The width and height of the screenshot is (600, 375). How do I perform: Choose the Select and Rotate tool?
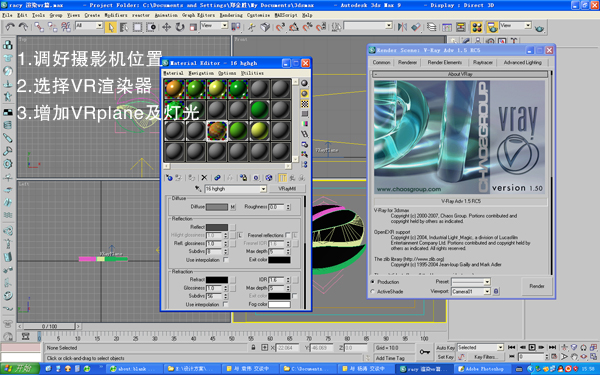(179, 27)
